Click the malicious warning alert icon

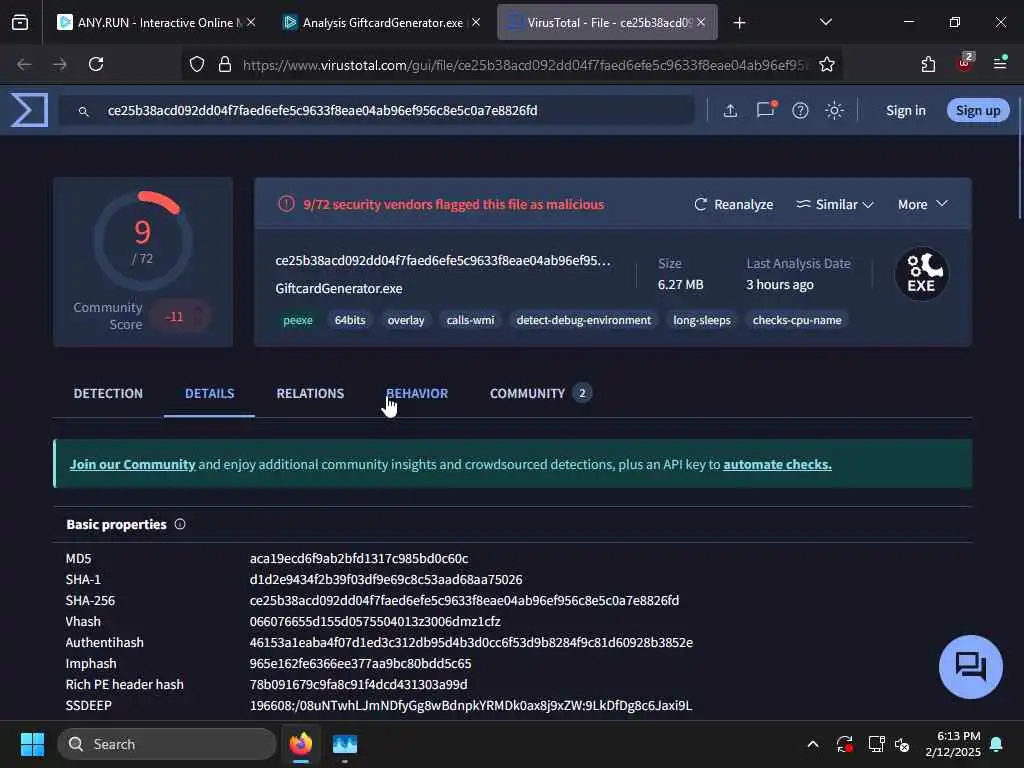click(x=286, y=204)
